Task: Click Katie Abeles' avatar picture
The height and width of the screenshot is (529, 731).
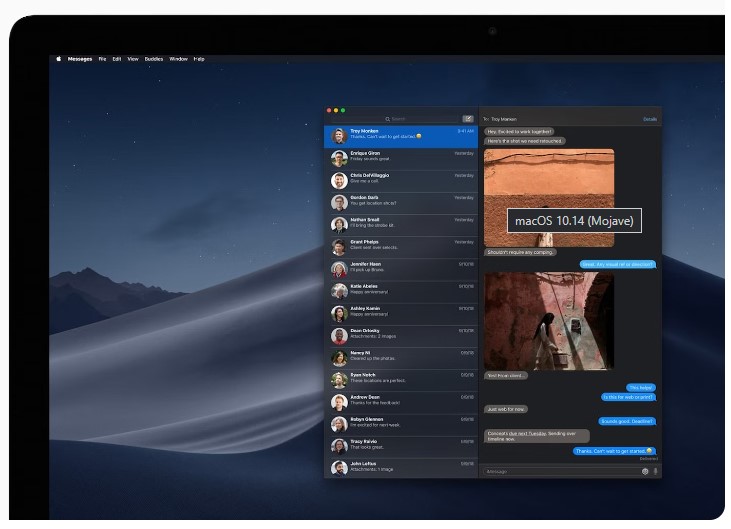Action: 339,291
